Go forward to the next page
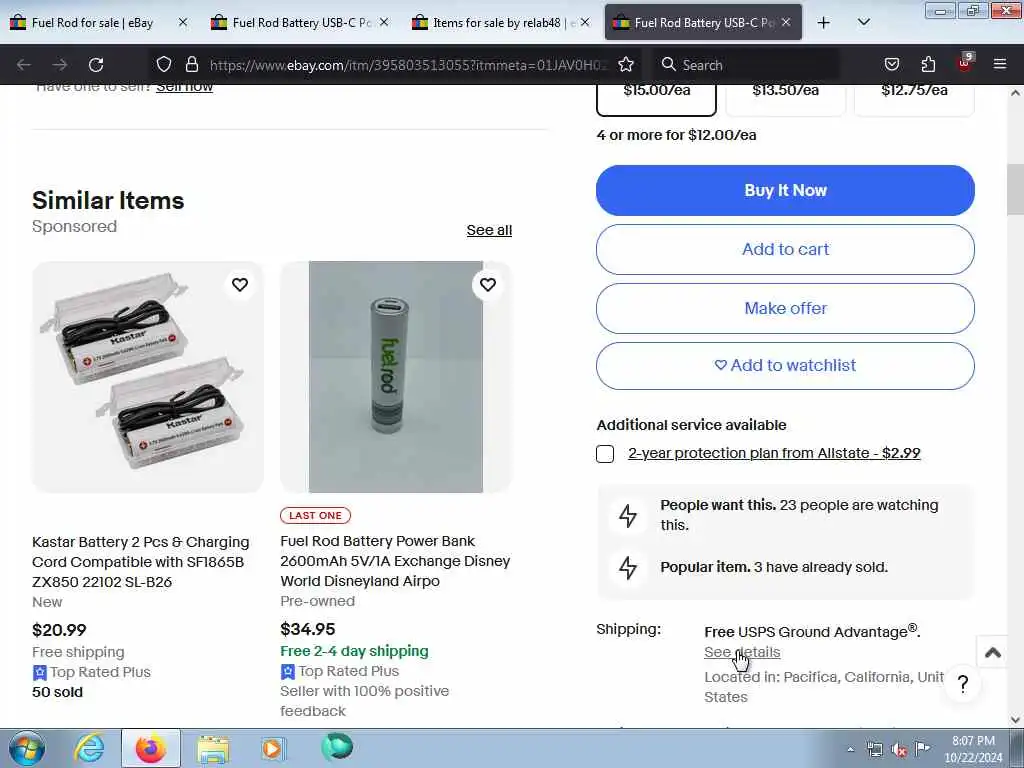 [60, 65]
